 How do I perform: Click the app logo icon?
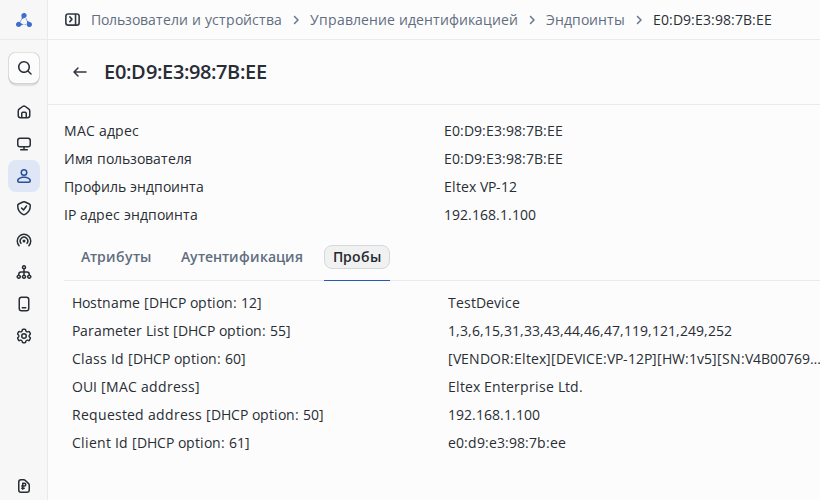pos(24,20)
